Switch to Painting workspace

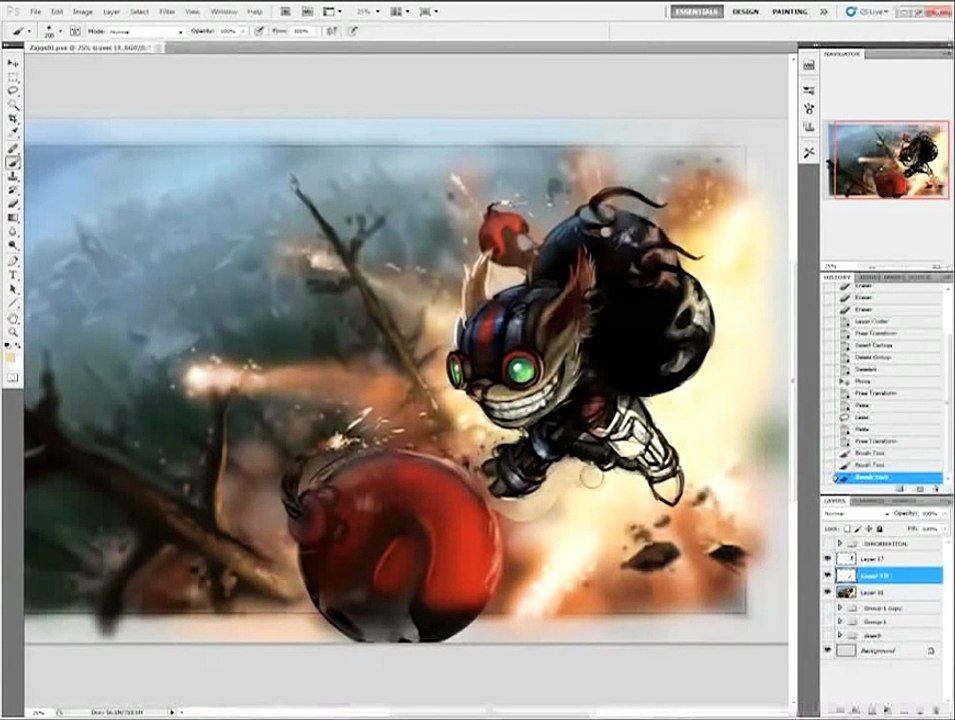pyautogui.click(x=790, y=12)
